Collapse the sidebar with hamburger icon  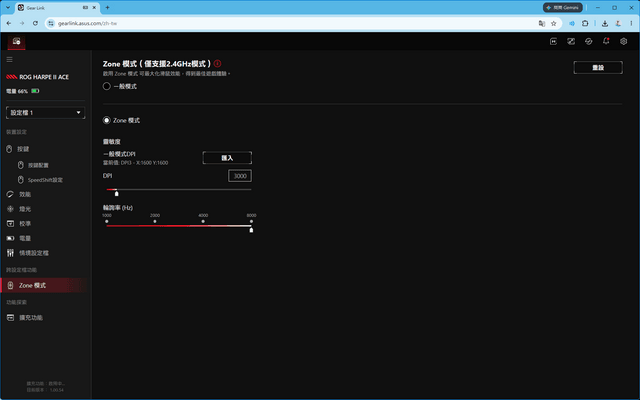click(9, 60)
